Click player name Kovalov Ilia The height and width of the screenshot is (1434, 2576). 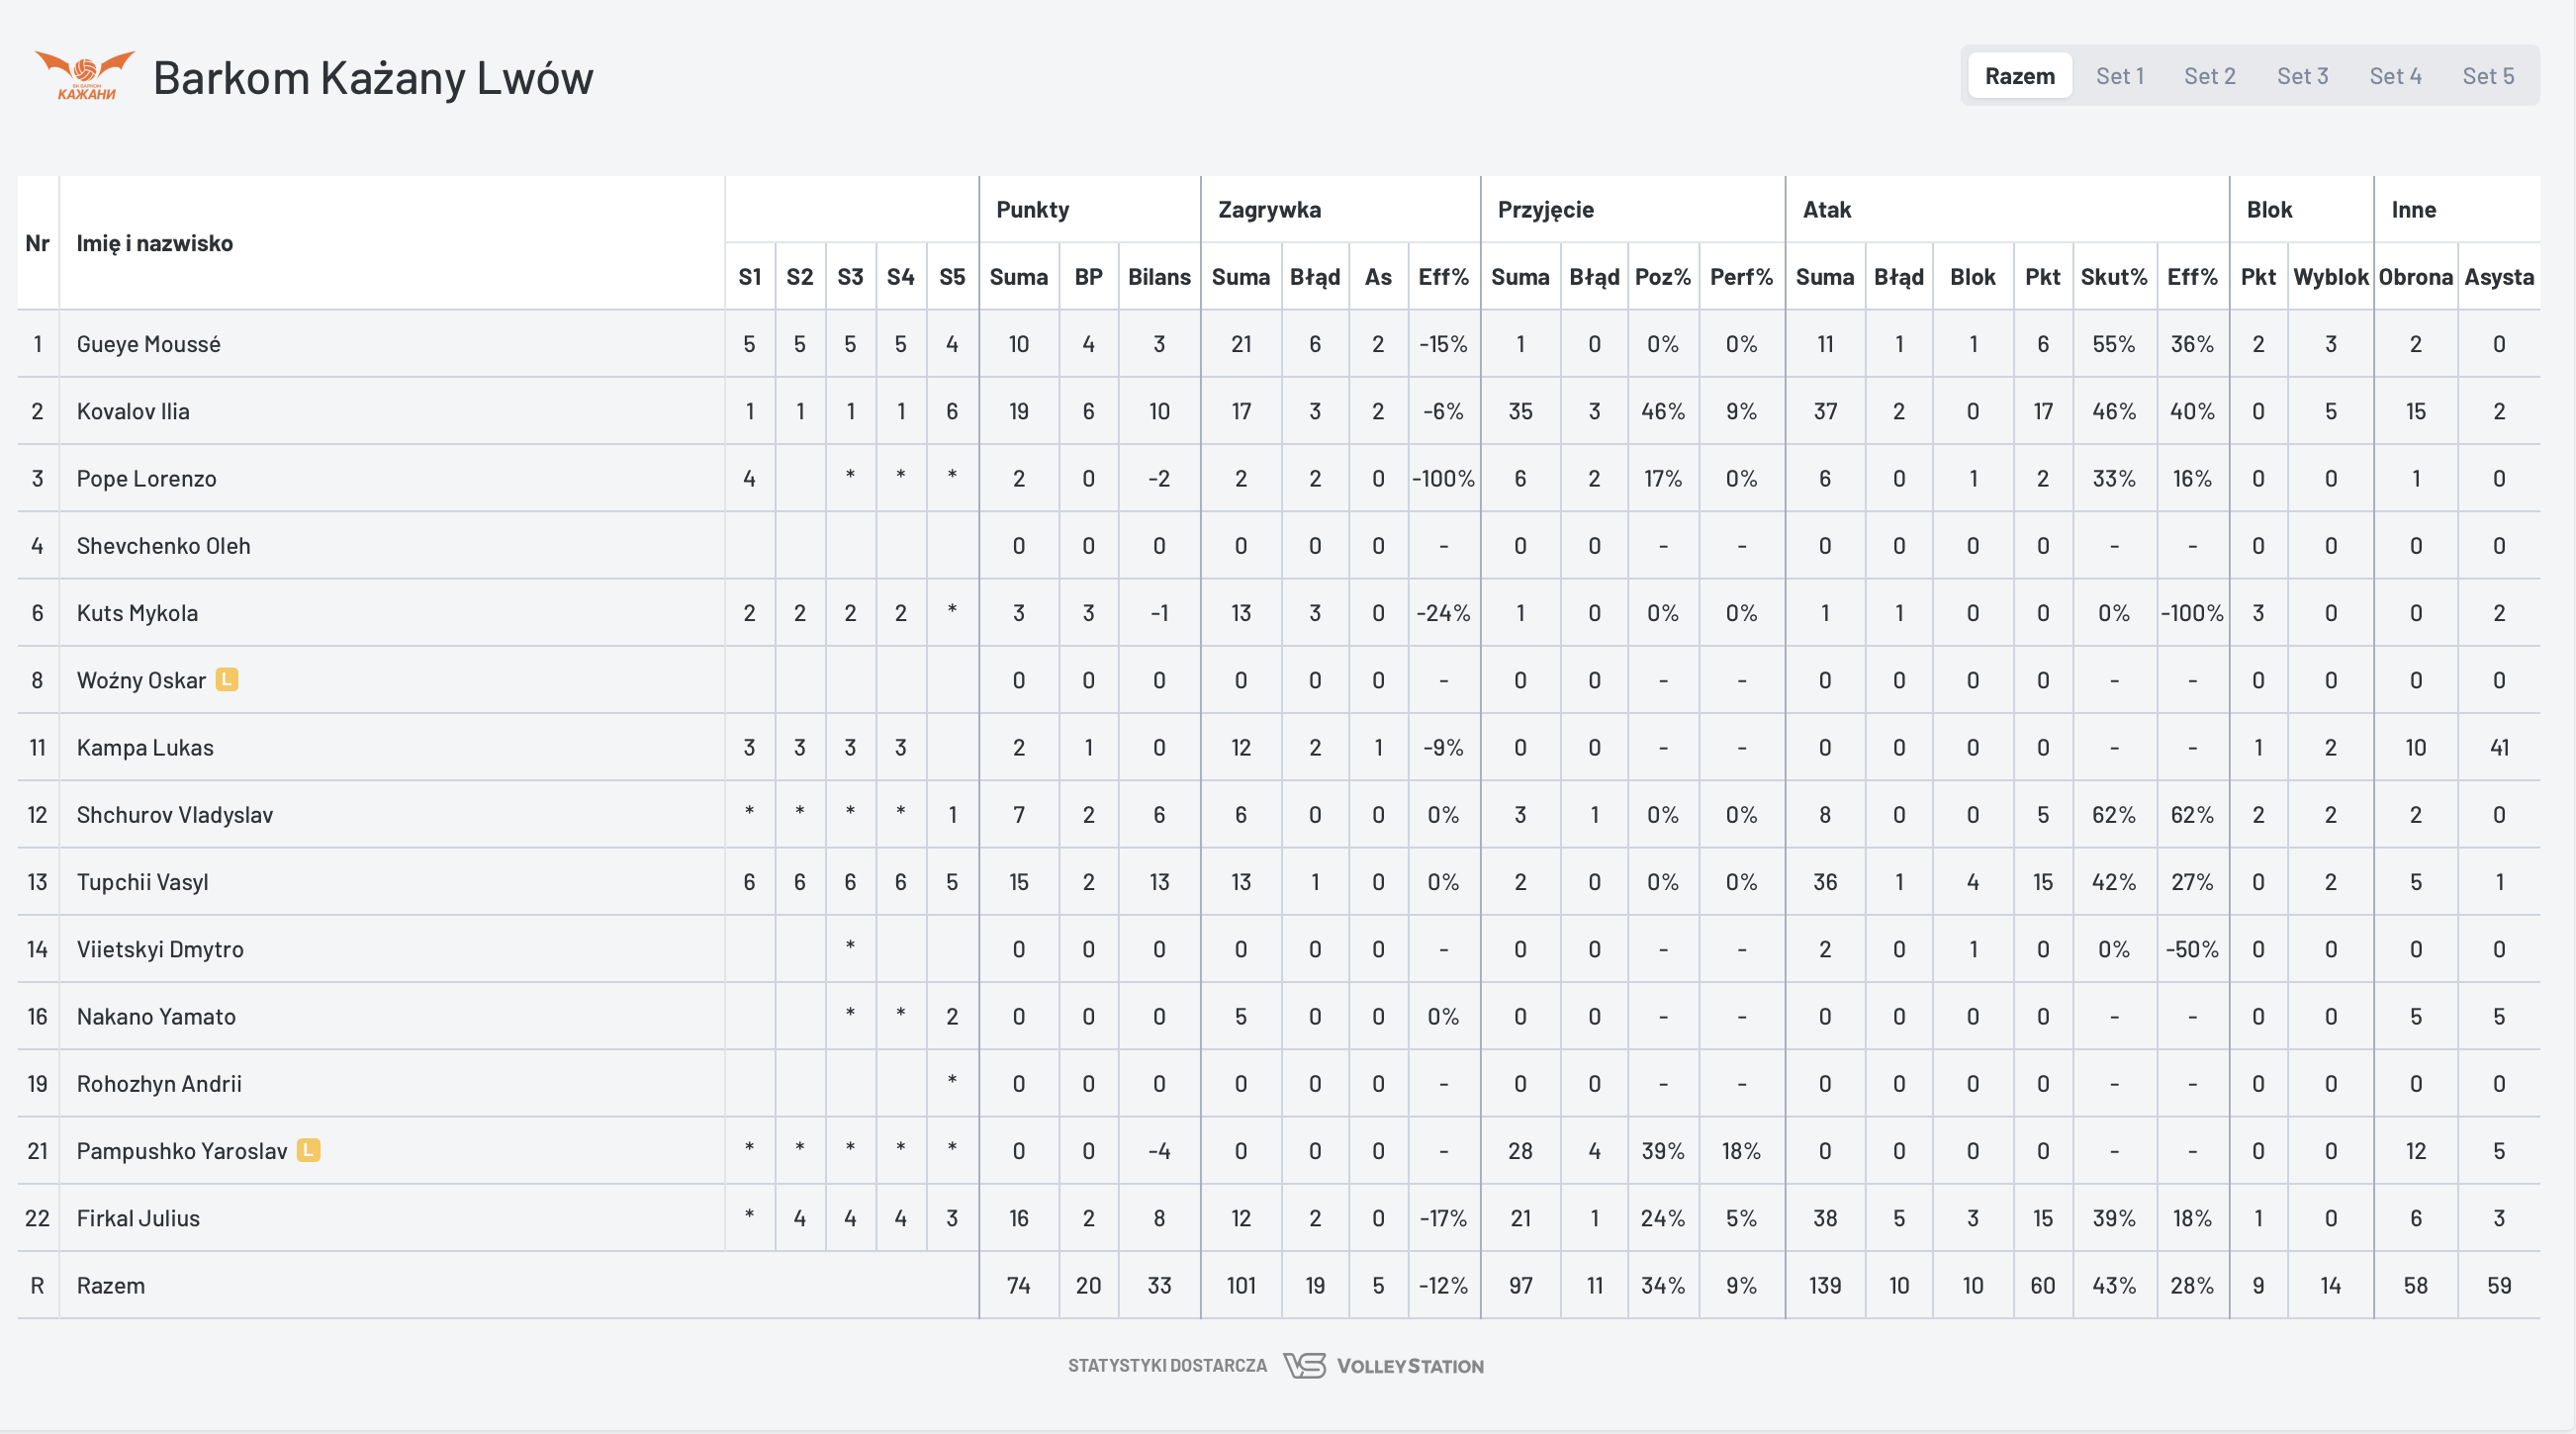pos(133,411)
